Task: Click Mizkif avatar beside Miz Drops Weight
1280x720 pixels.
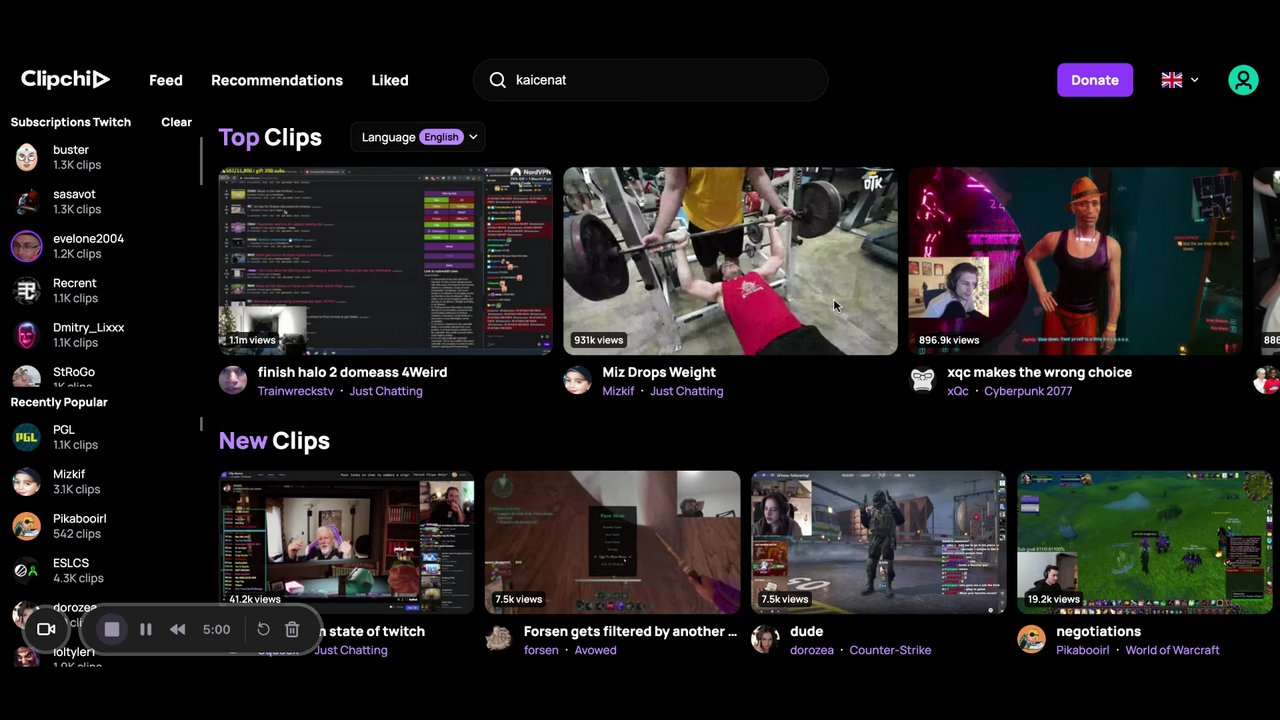Action: tap(578, 380)
